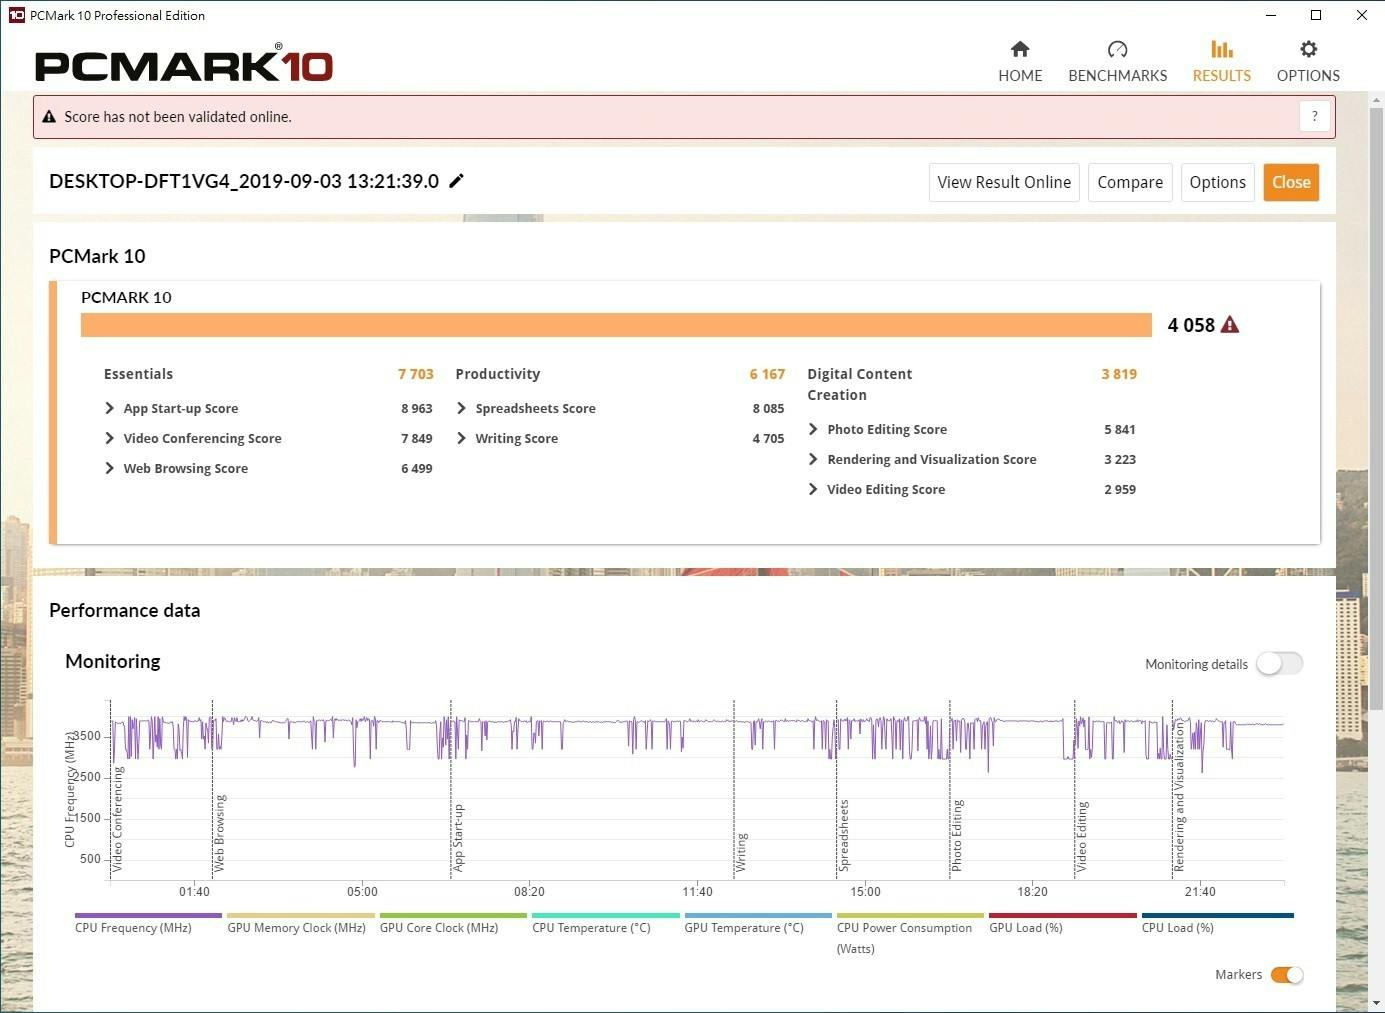This screenshot has width=1385, height=1013.
Task: Click the PCMark 10 logo
Action: (184, 66)
